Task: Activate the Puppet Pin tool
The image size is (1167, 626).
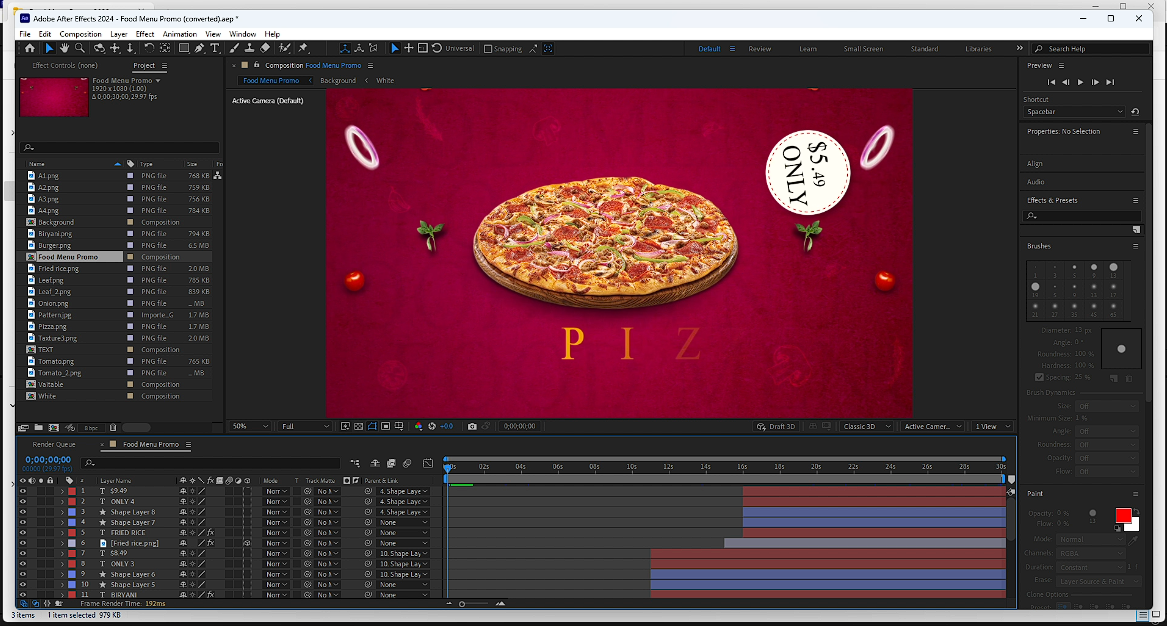Action: 303,48
